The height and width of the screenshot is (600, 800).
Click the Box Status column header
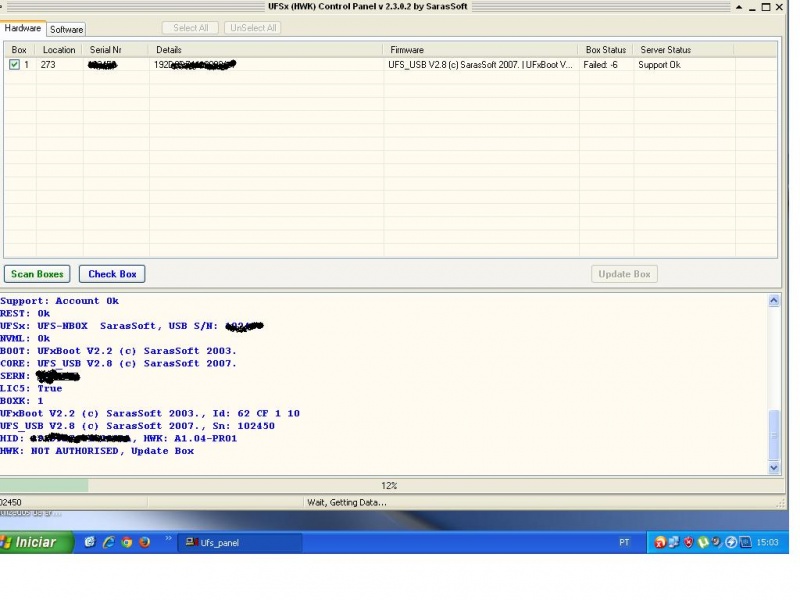click(x=606, y=50)
